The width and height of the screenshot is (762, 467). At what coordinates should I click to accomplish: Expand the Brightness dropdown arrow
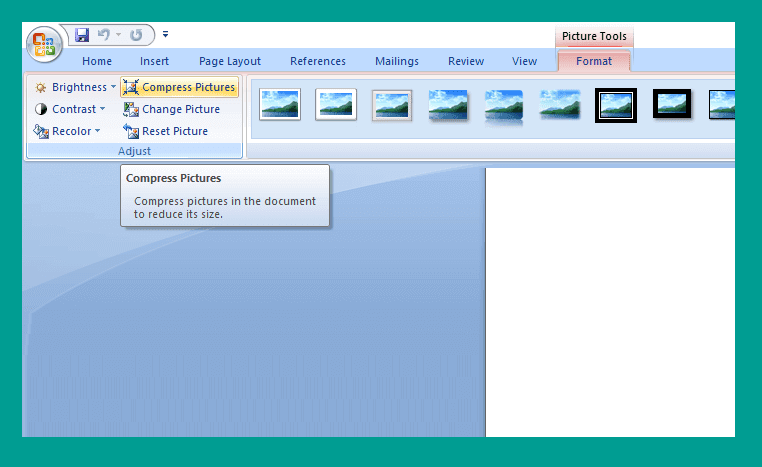(x=113, y=87)
